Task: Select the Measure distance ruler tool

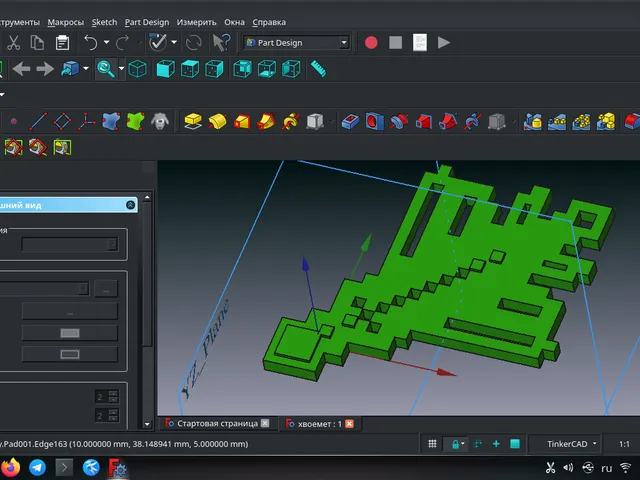Action: [x=318, y=69]
